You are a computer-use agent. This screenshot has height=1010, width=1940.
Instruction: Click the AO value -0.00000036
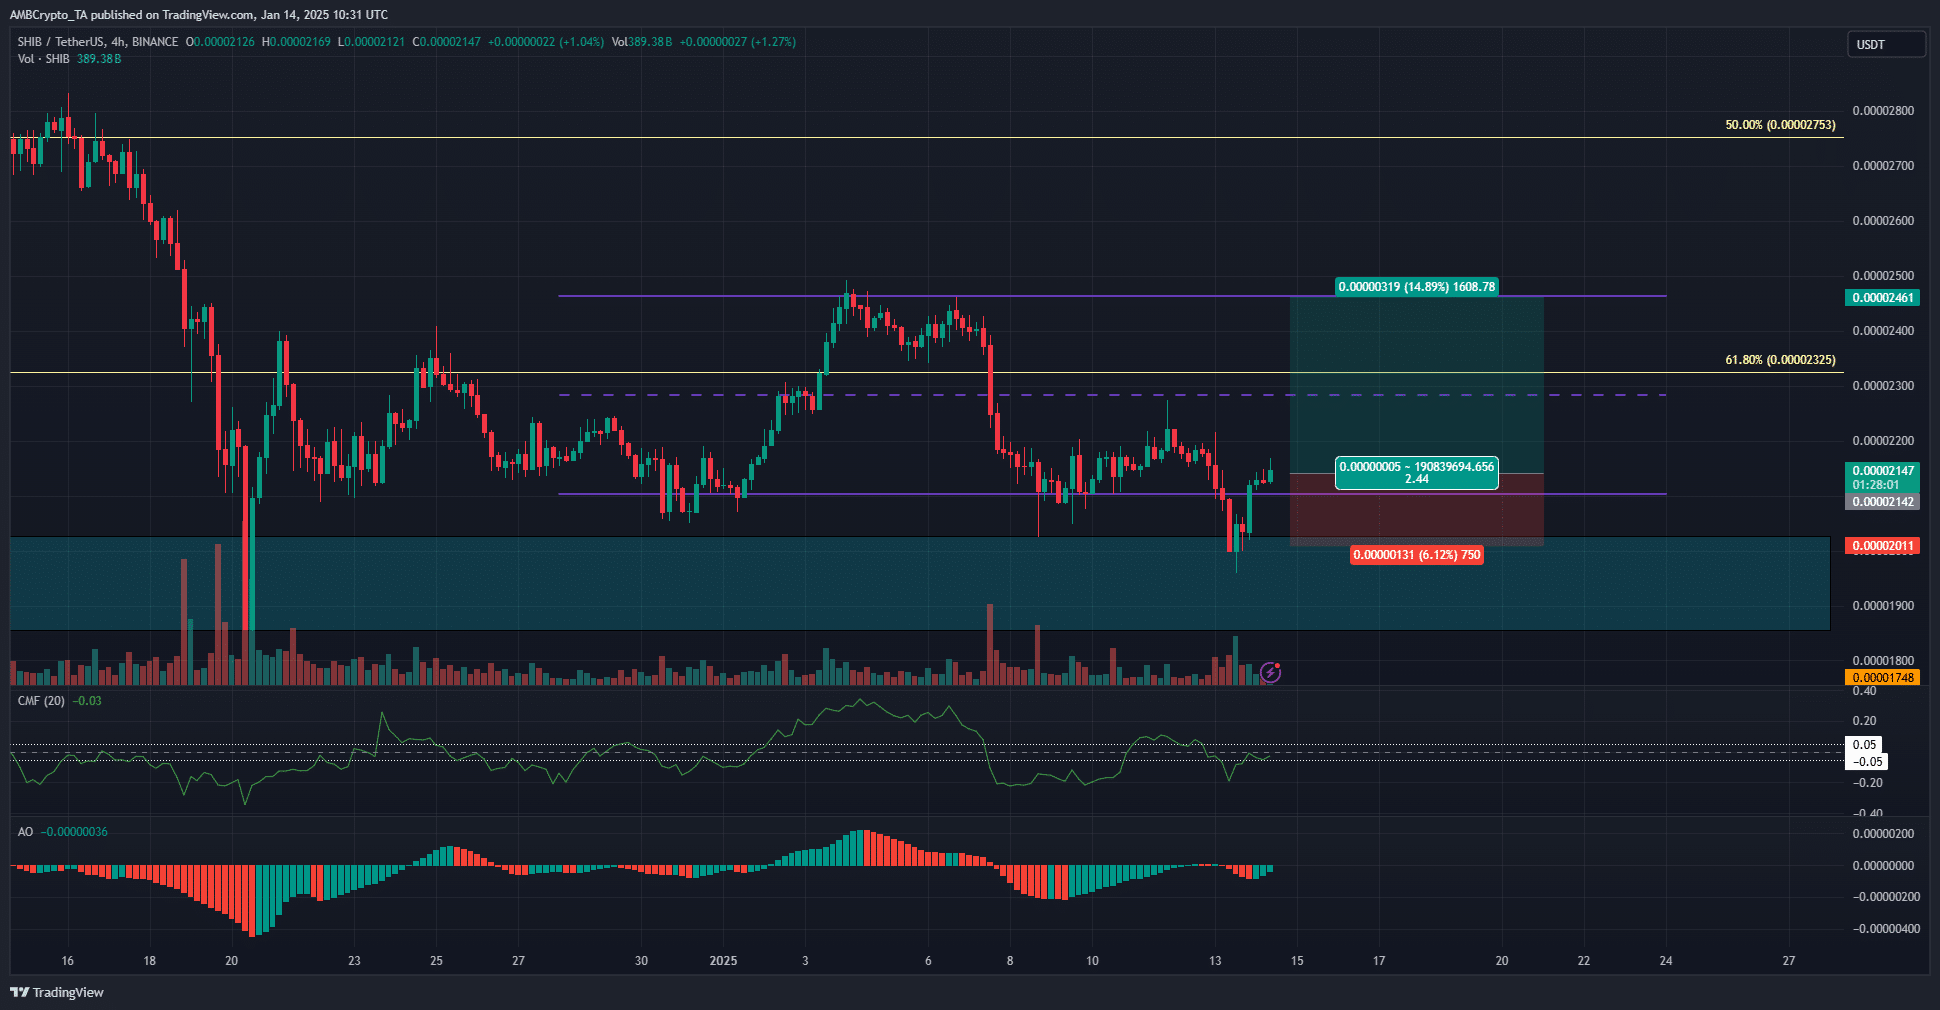[x=75, y=832]
